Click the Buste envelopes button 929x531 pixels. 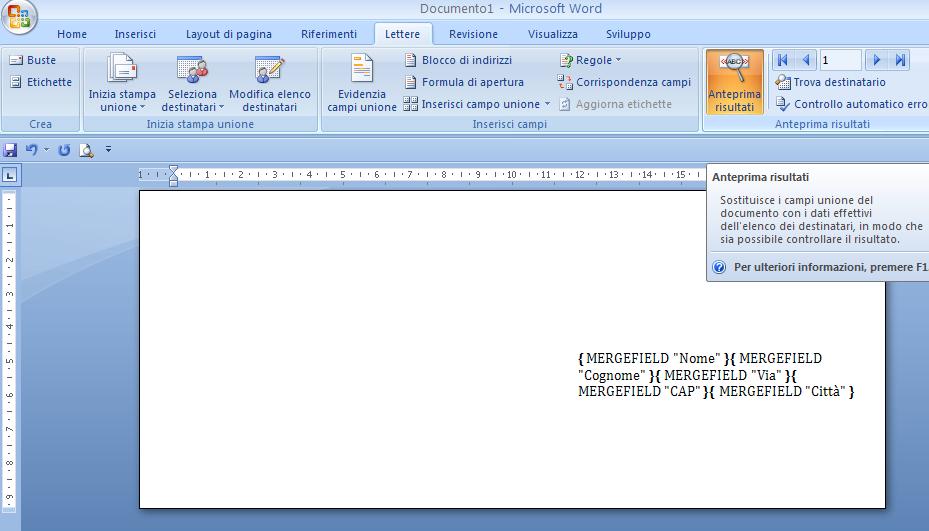(33, 60)
